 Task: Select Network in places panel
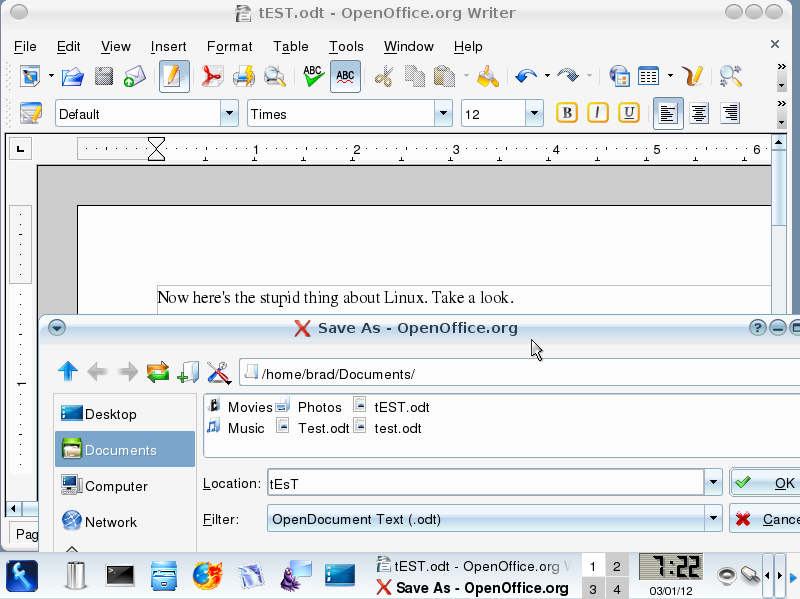pos(125,521)
